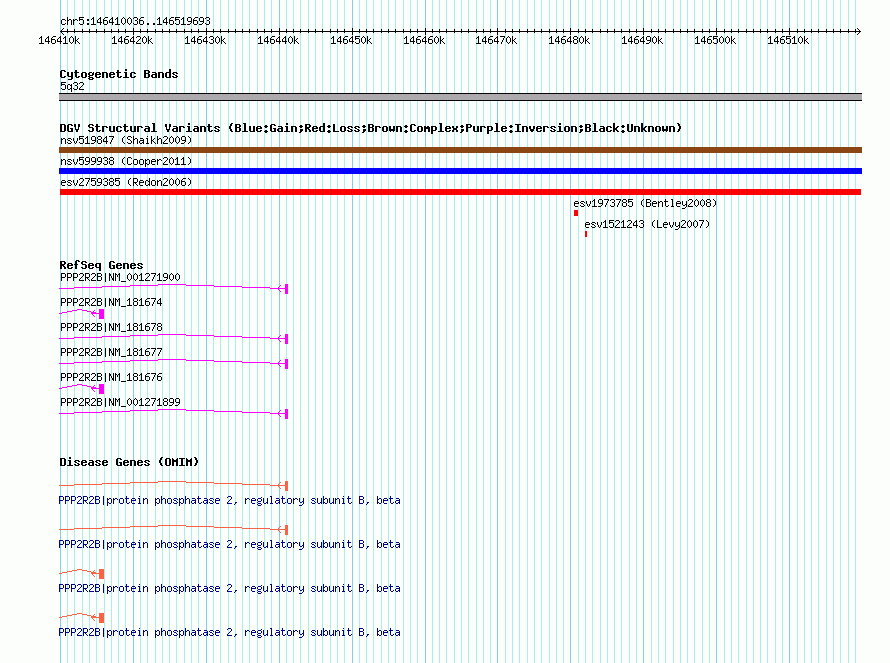
Task: Click the 146440k ruler tick label
Action: (278, 40)
